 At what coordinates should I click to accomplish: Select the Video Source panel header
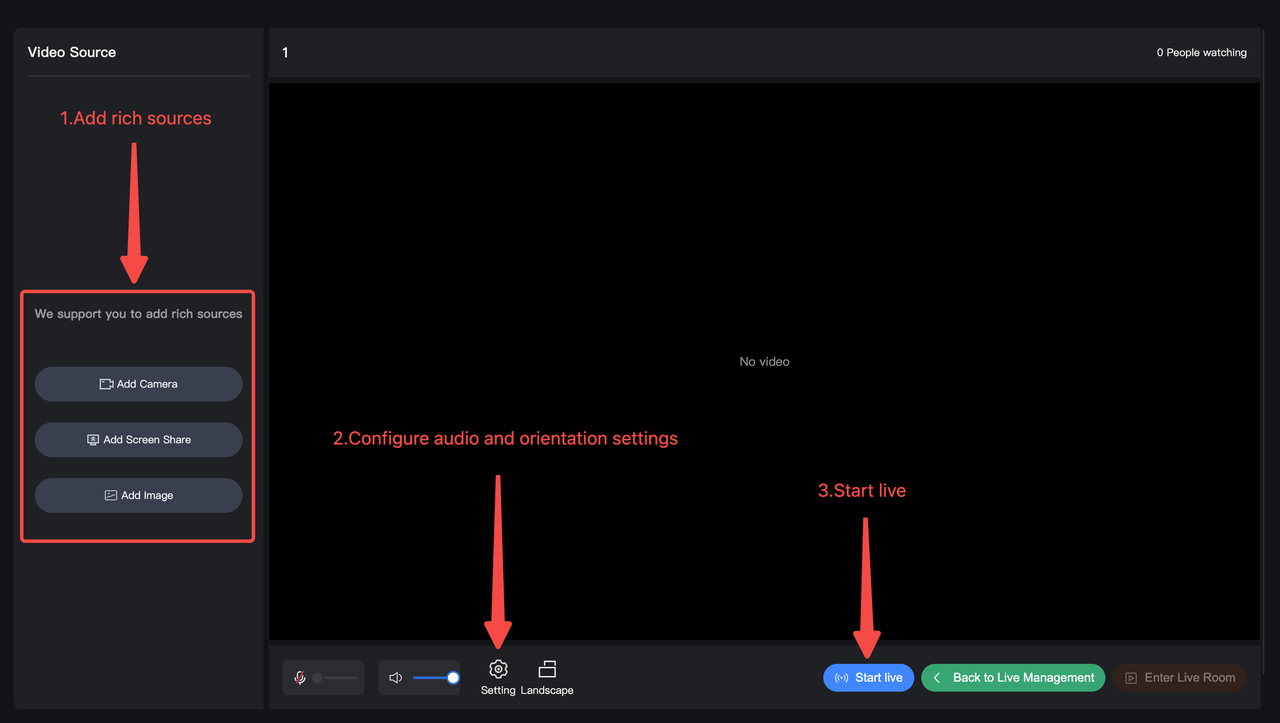pyautogui.click(x=72, y=52)
